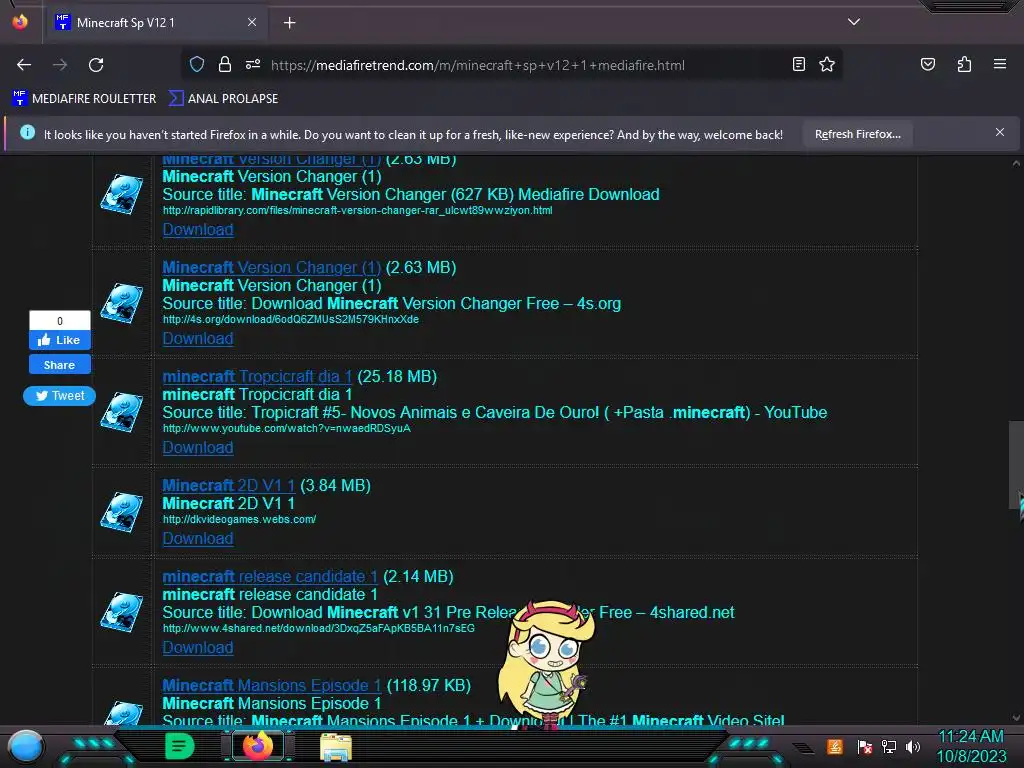Save page to Pocket

(927, 64)
